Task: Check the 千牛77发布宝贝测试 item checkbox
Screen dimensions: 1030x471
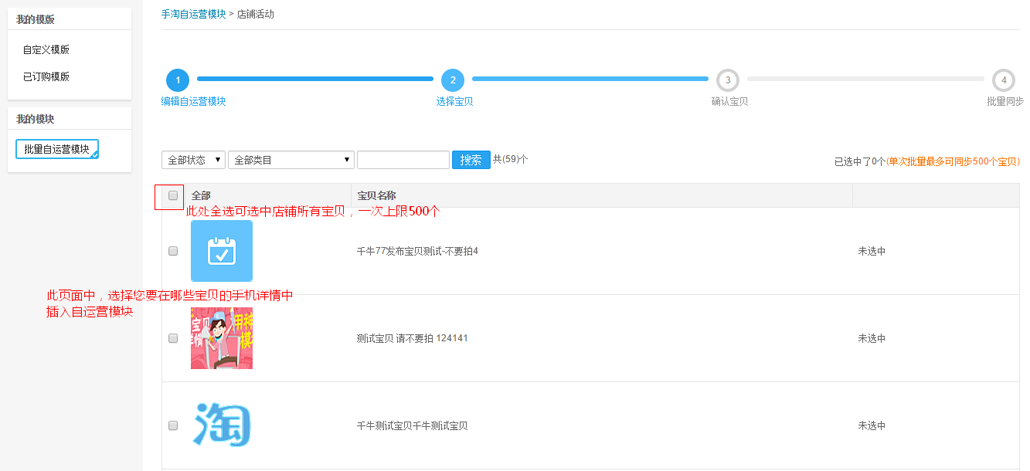Action: (x=173, y=251)
